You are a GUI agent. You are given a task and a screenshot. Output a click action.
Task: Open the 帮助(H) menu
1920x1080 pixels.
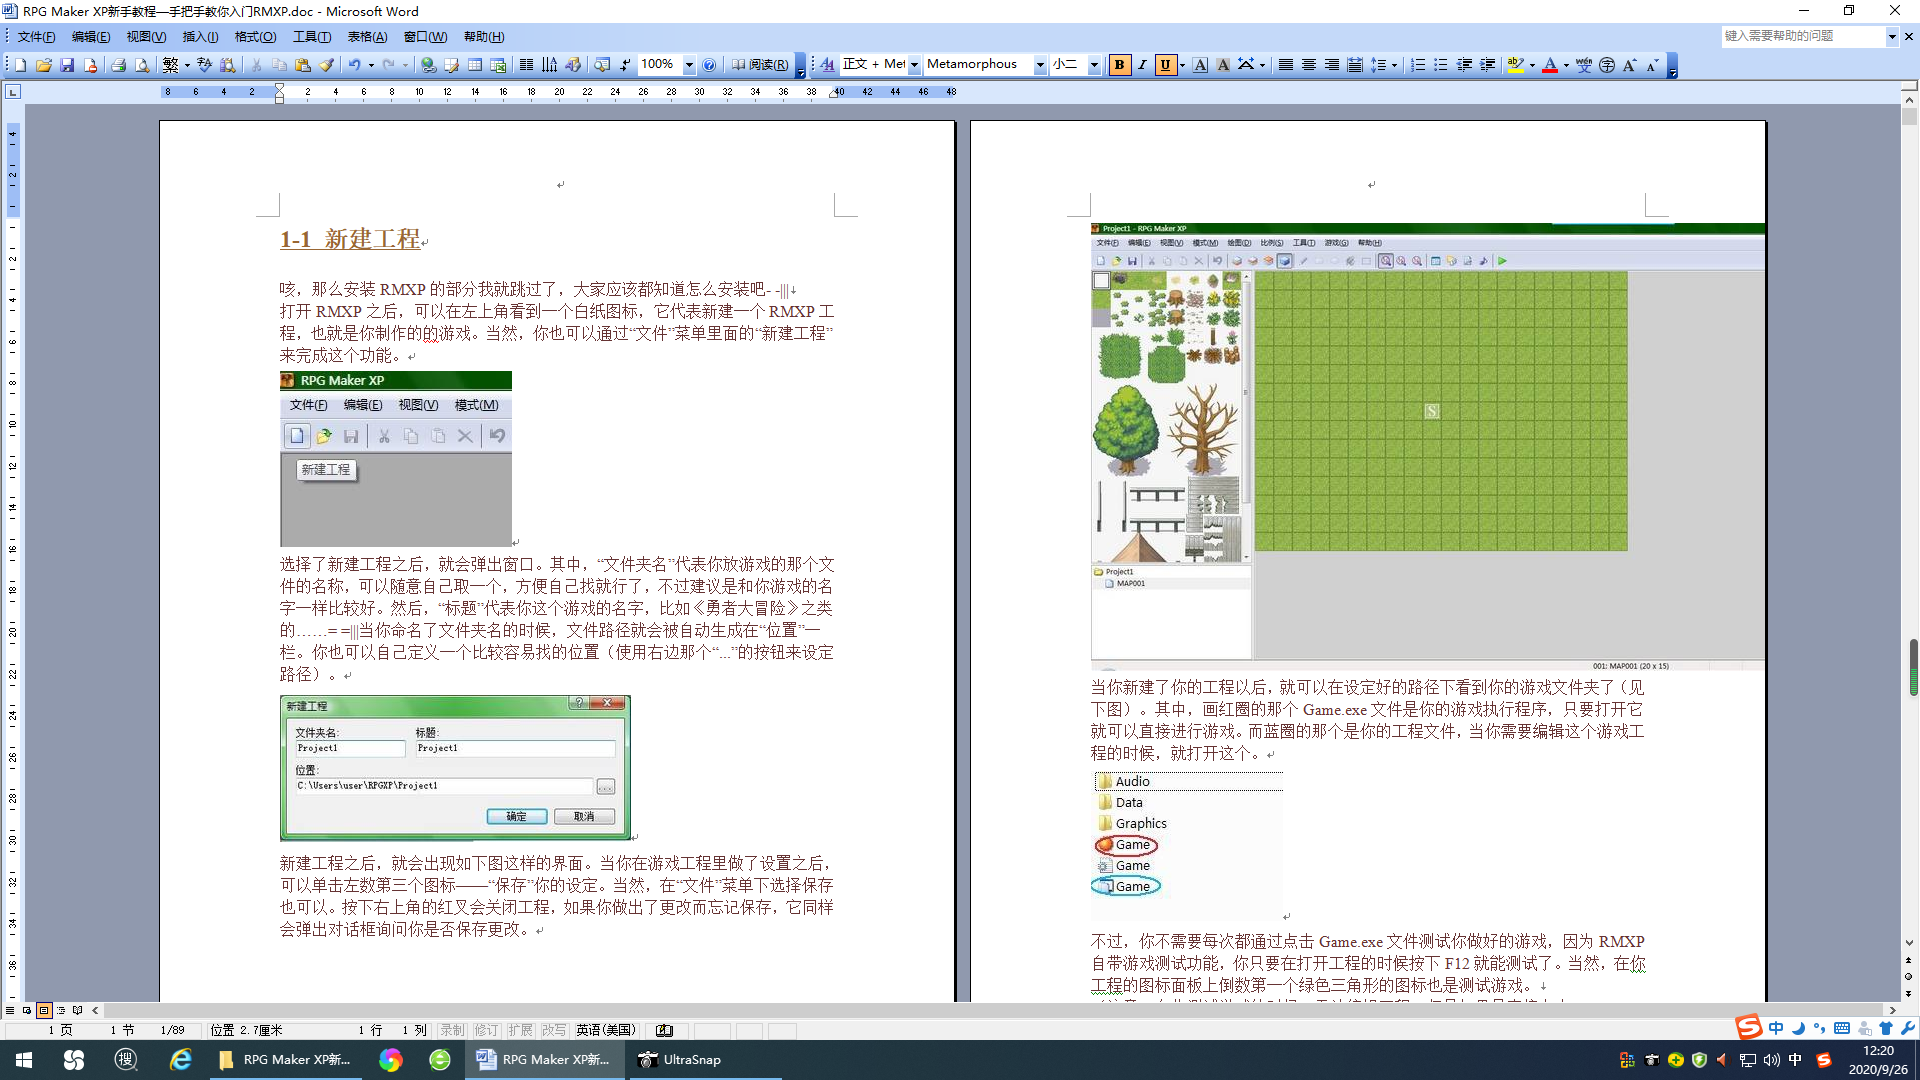[484, 37]
